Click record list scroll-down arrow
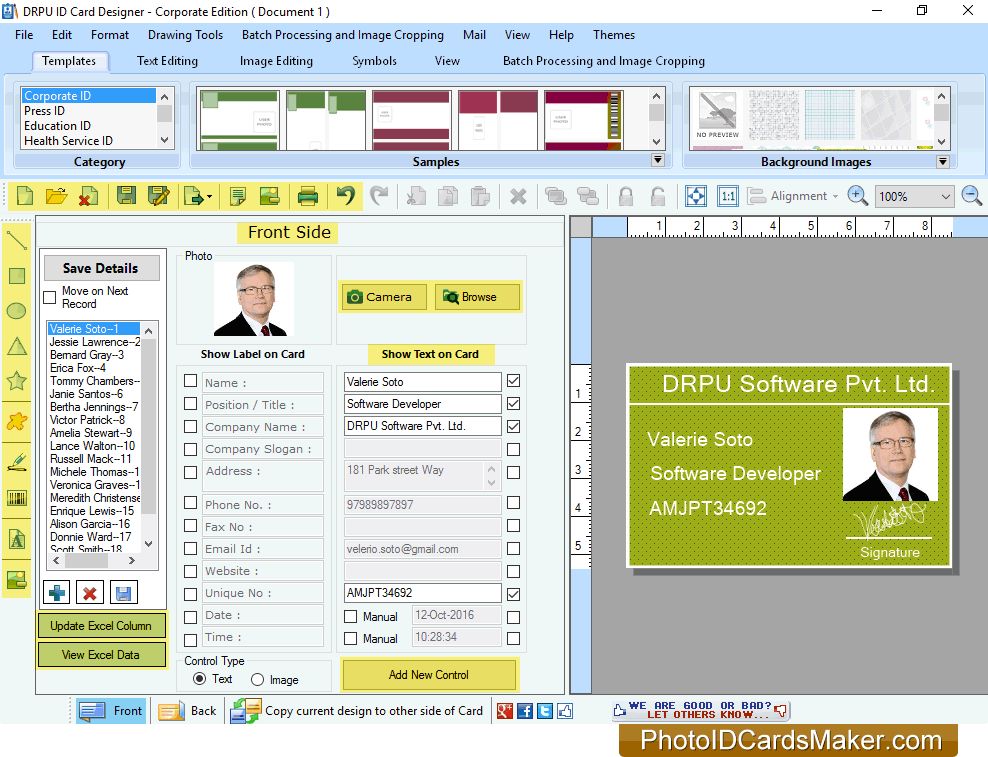This screenshot has width=988, height=757. 149,543
